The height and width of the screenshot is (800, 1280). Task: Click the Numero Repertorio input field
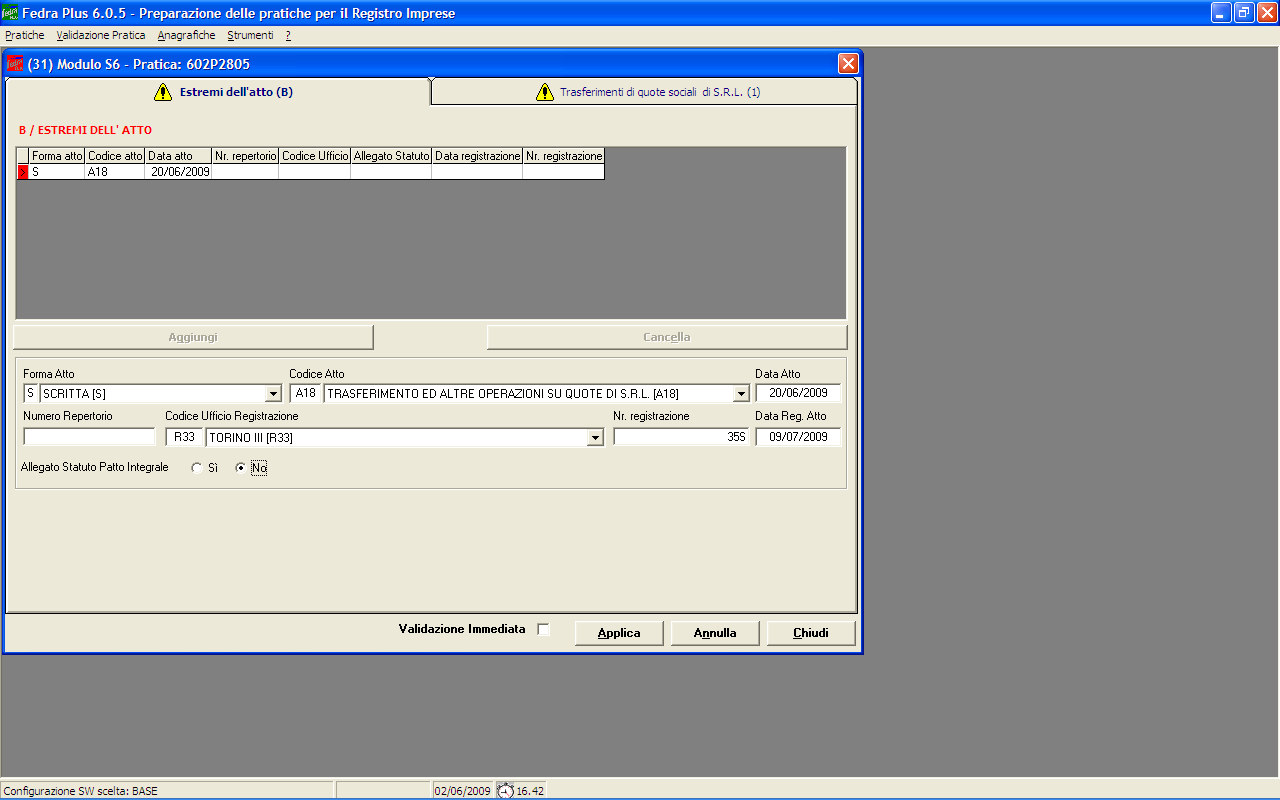(89, 437)
